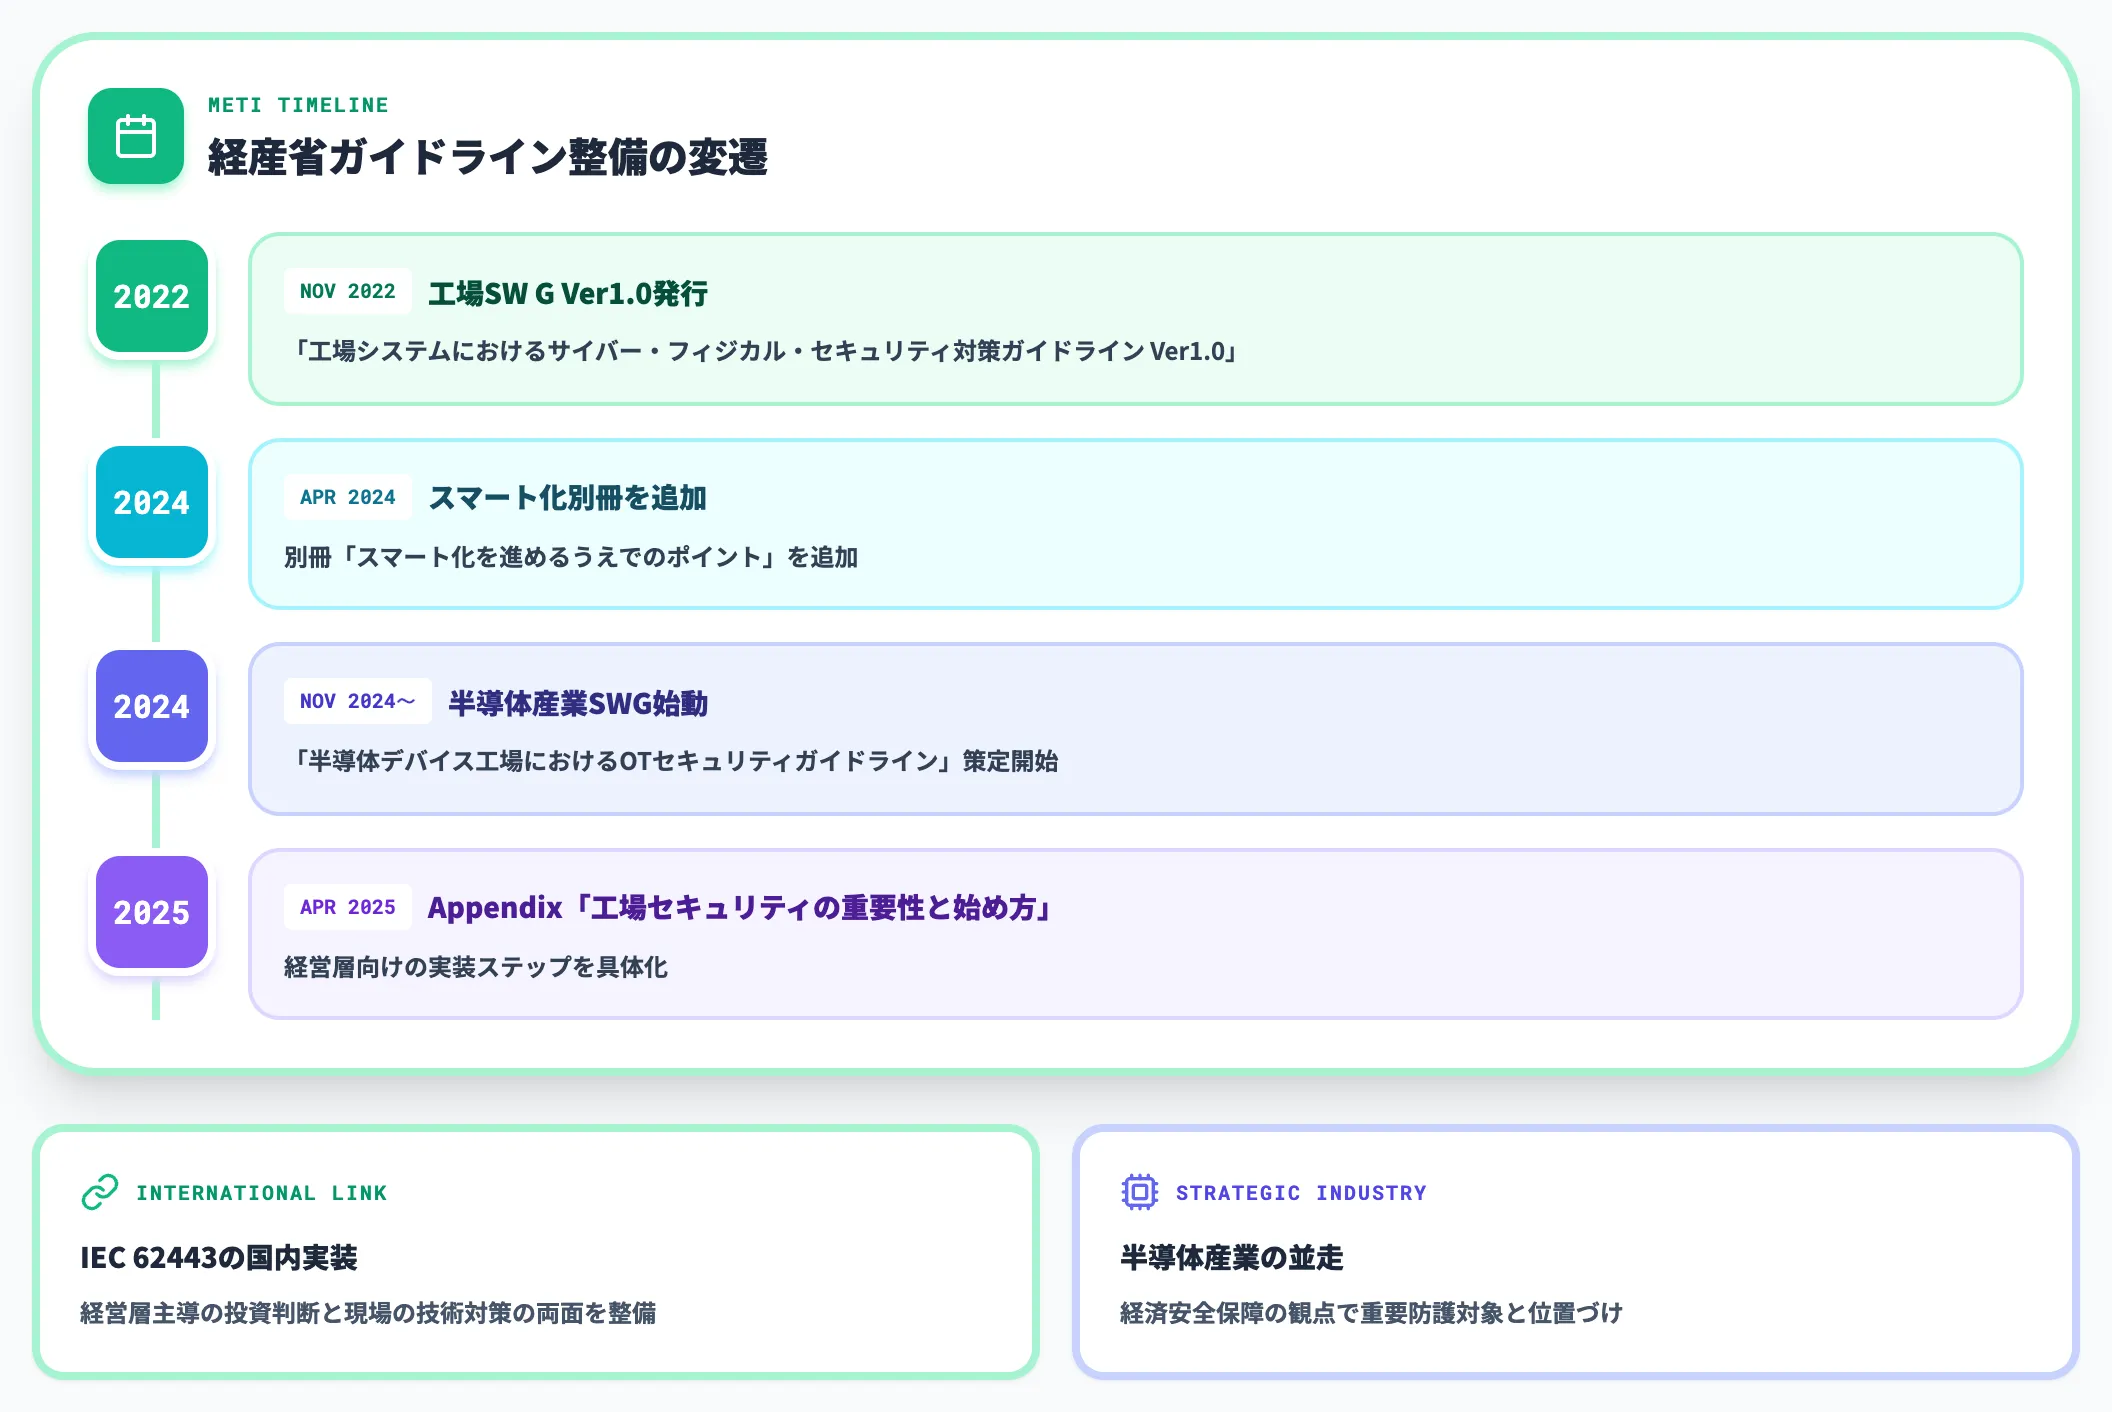
Task: Click the title 工場SW G Ver1.0発行
Action: pyautogui.click(x=568, y=293)
